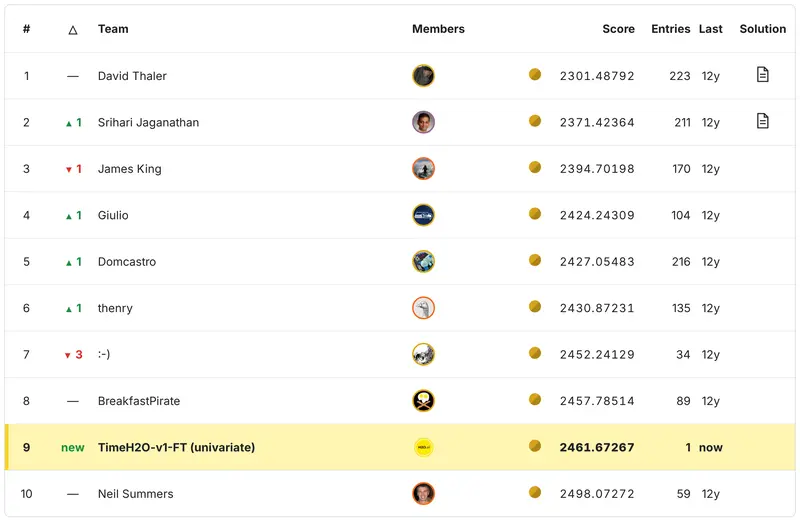Open the Giulio team name
Image resolution: width=800 pixels, height=520 pixels.
[x=113, y=215]
